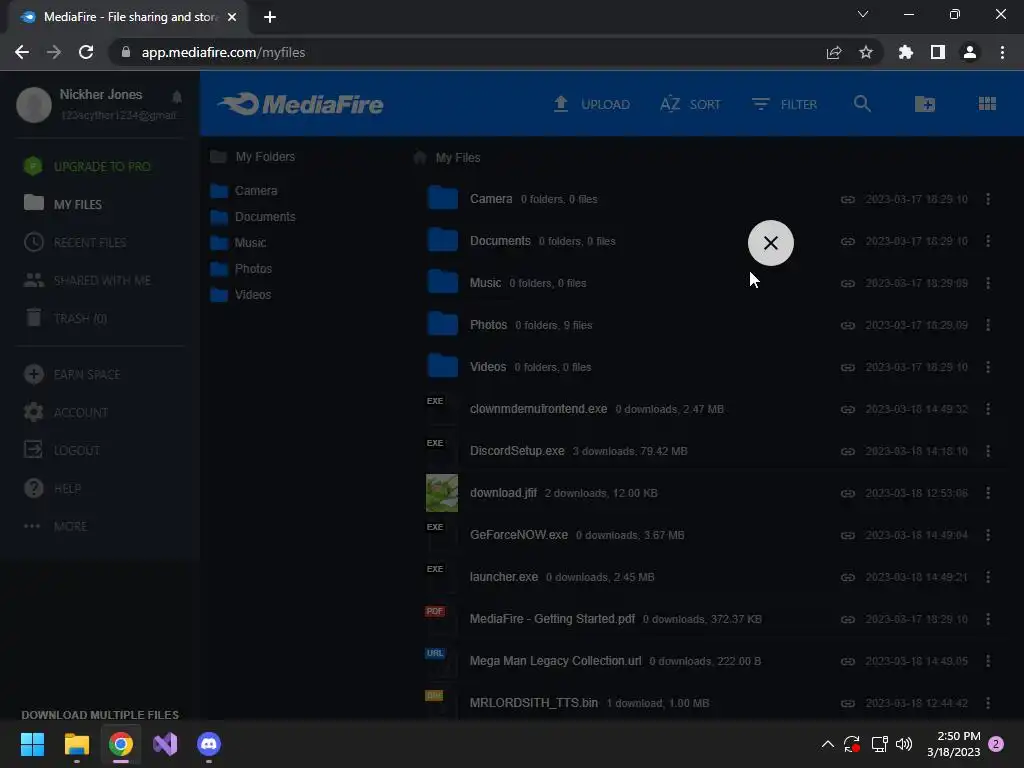
Task: Open Account settings
Action: (65, 412)
